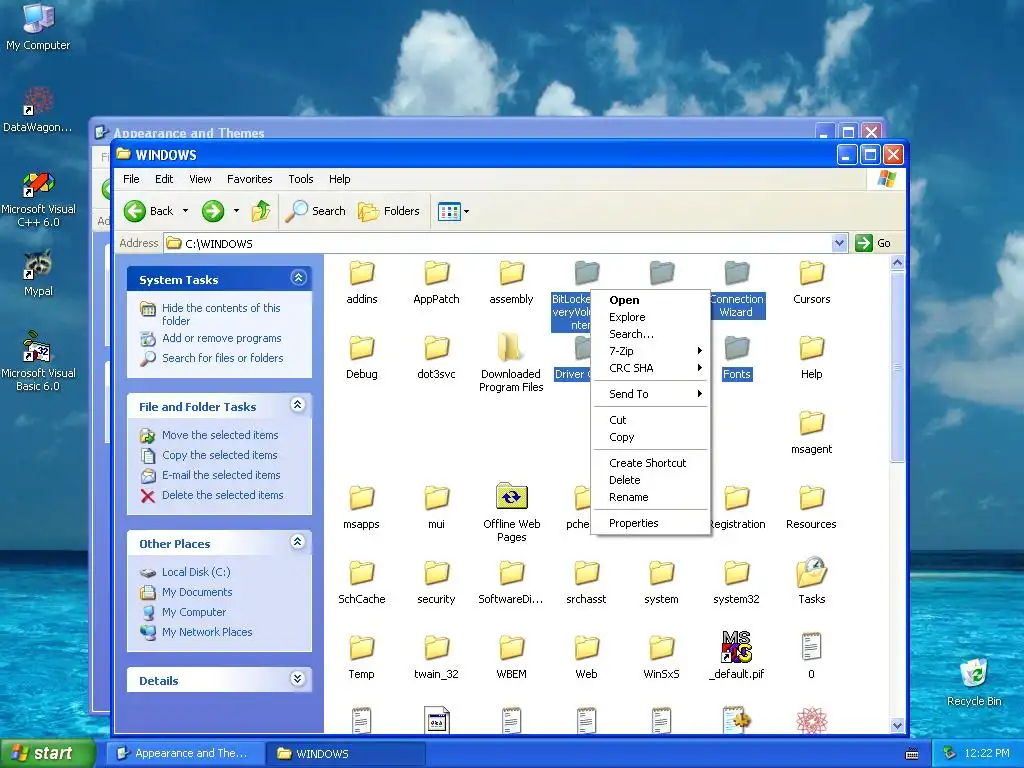
Task: Collapse the Other Places panel
Action: 298,542
